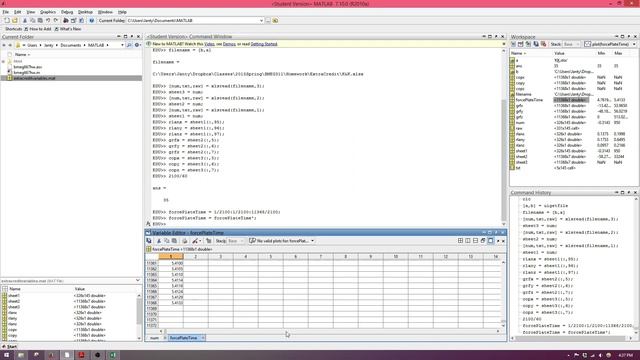Open the Current Folder actions gear menu
The image size is (640, 360).
[137, 45]
